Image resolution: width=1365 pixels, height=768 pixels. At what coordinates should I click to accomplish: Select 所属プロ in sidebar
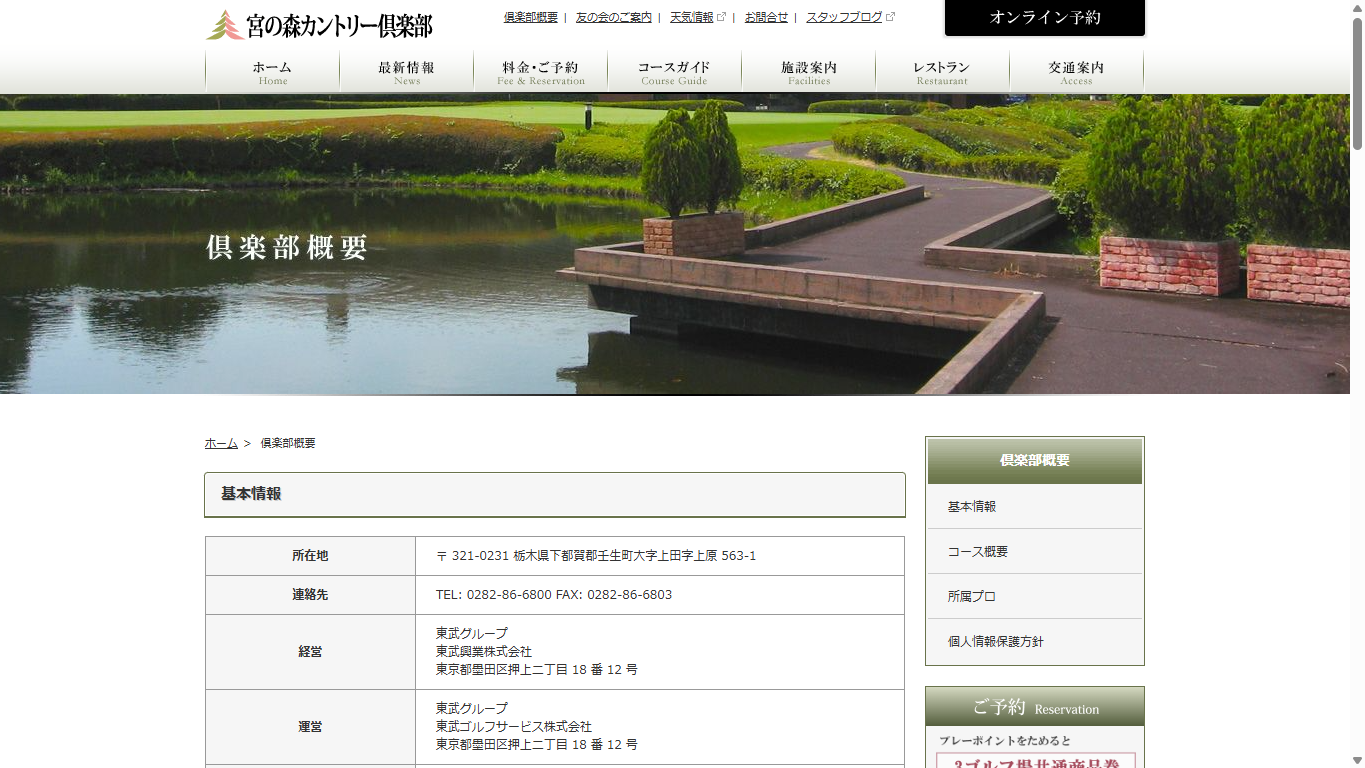(x=1035, y=597)
